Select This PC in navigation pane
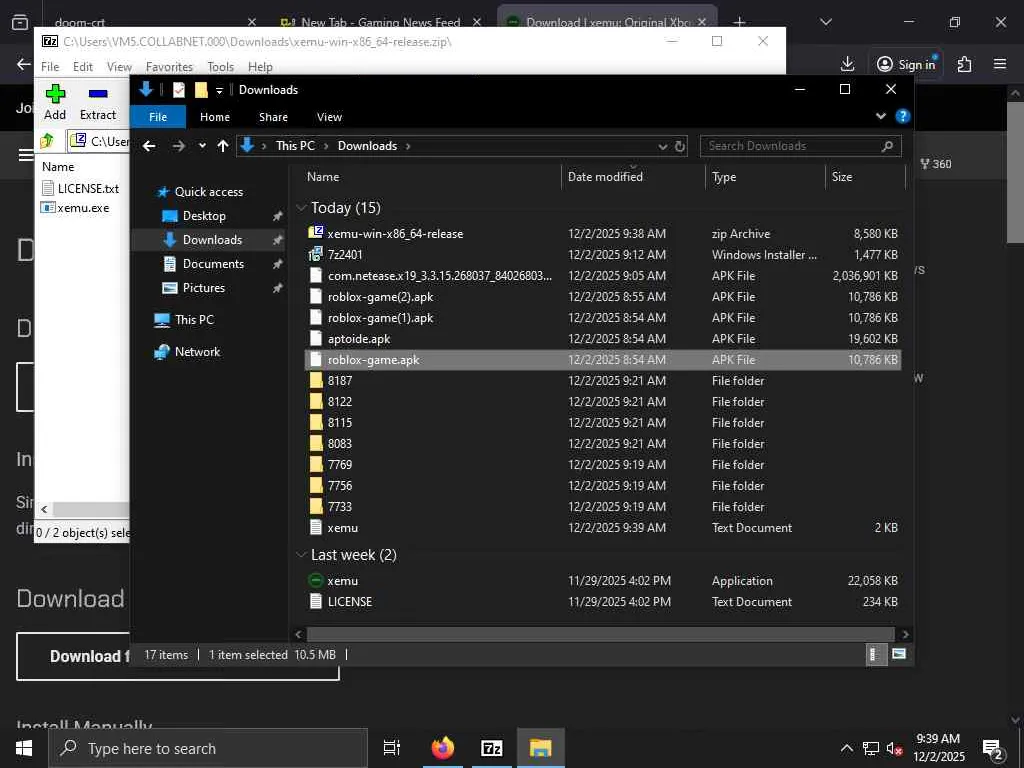This screenshot has height=768, width=1024. click(194, 320)
